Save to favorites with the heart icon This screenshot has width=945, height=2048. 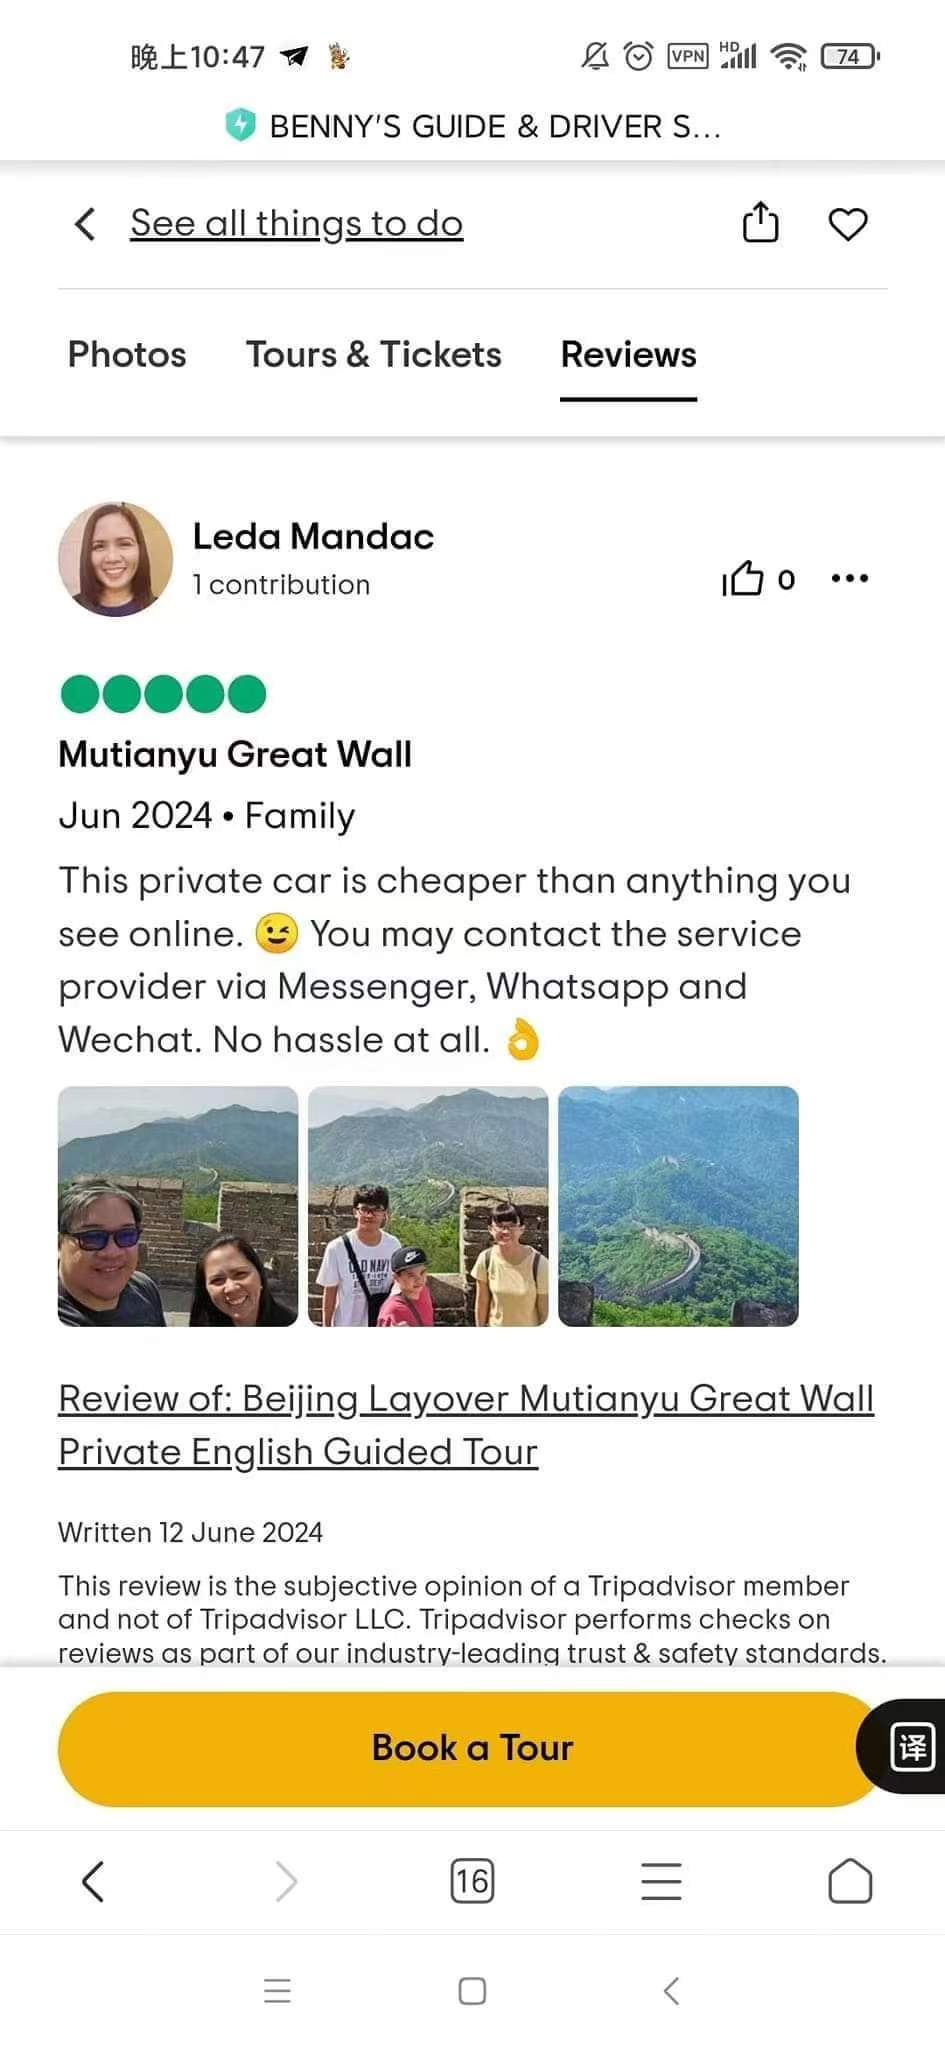coord(848,224)
